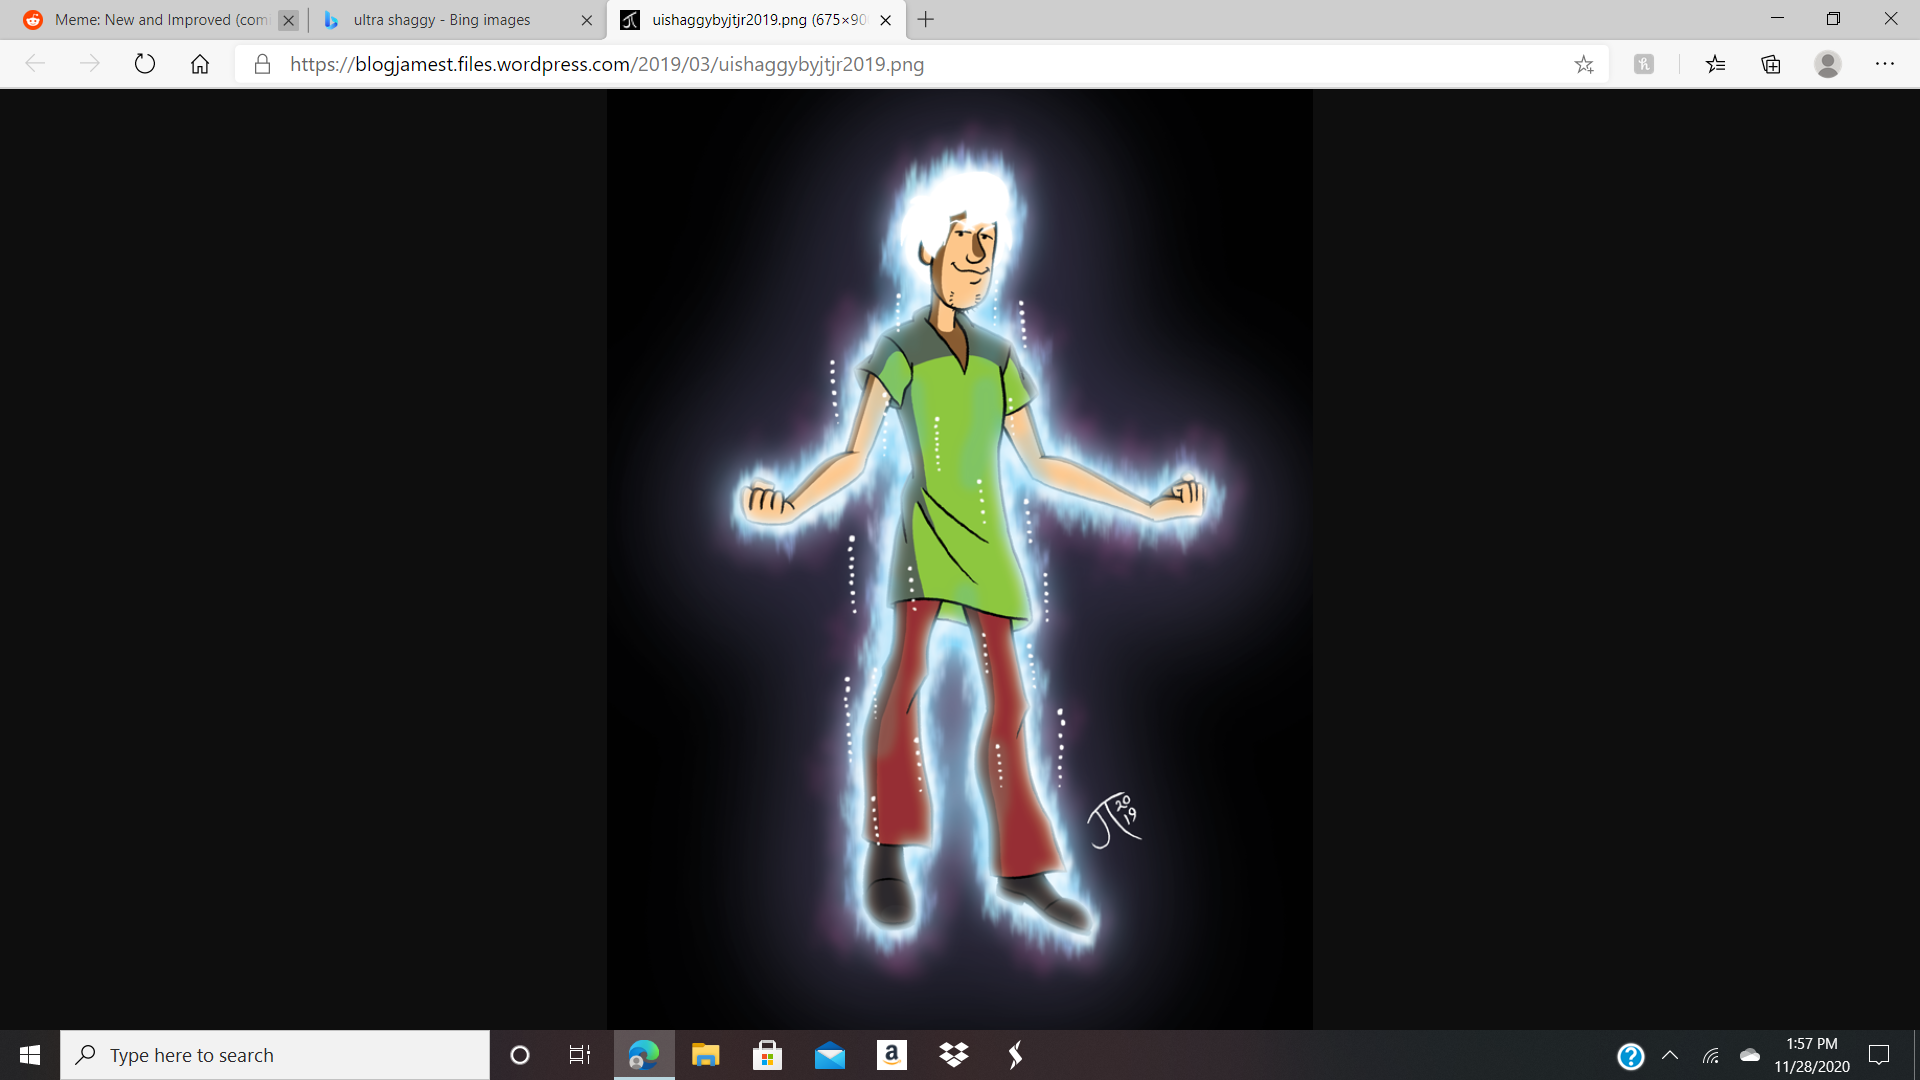
Task: Open the OneDrive cloud tray icon
Action: tap(1750, 1055)
